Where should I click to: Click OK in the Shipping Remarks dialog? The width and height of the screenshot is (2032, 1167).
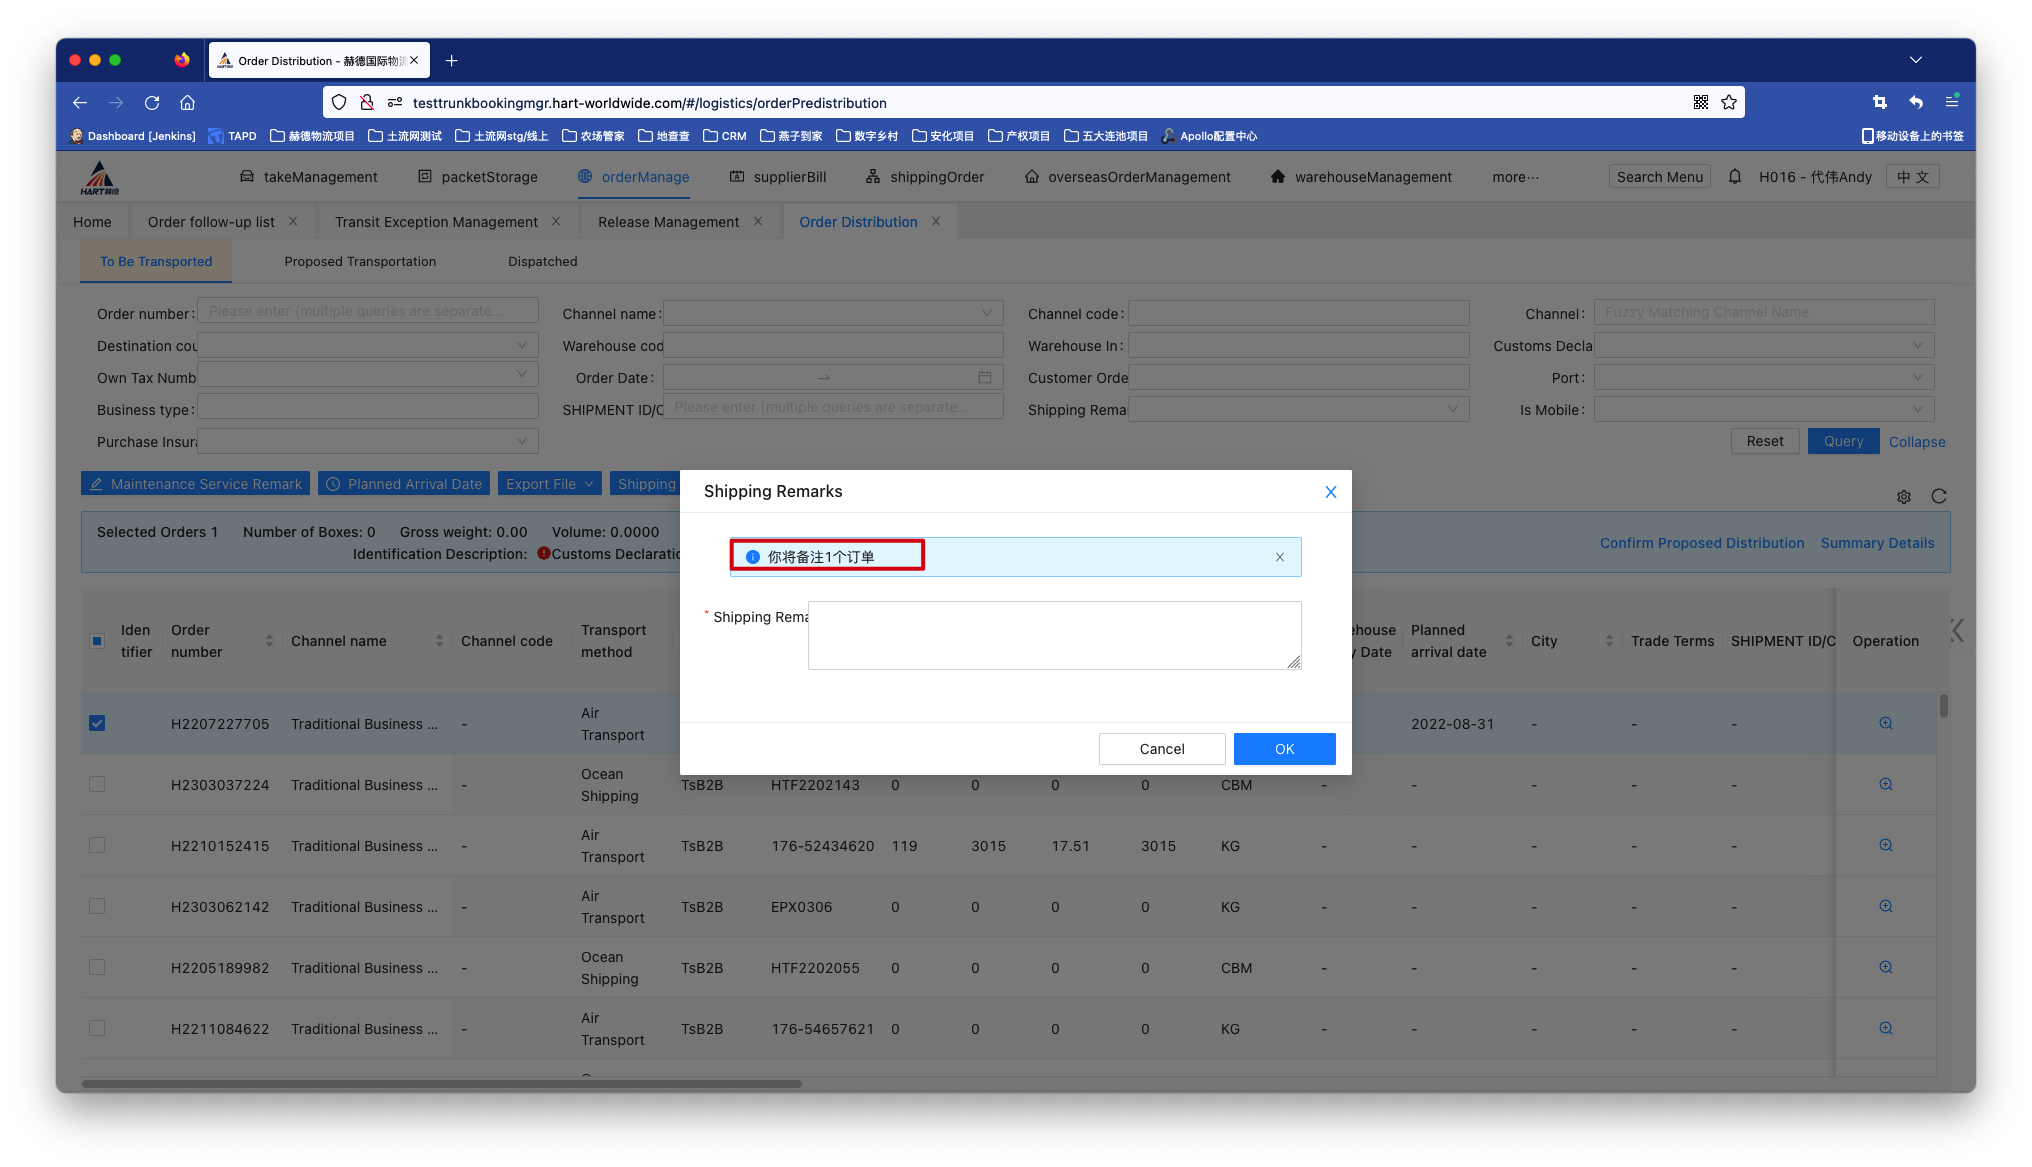tap(1284, 749)
